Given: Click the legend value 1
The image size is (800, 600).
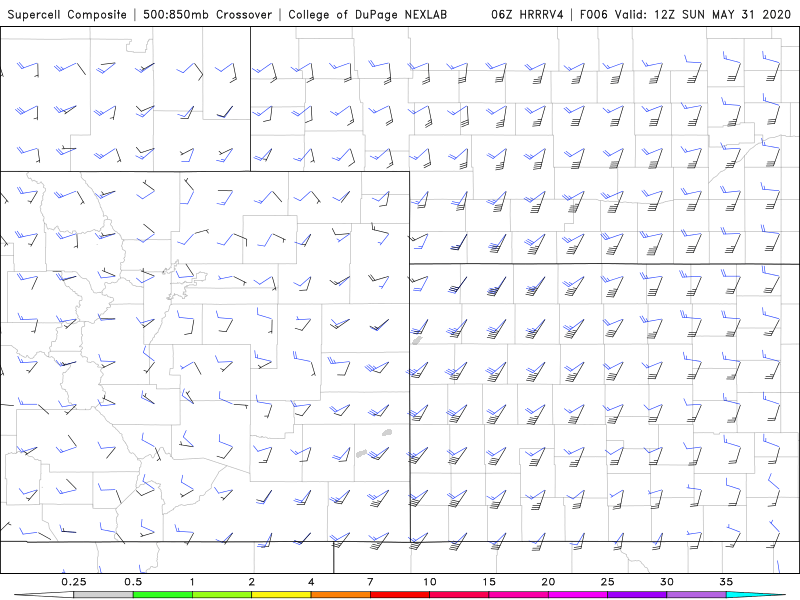Looking at the screenshot, I should (192, 582).
